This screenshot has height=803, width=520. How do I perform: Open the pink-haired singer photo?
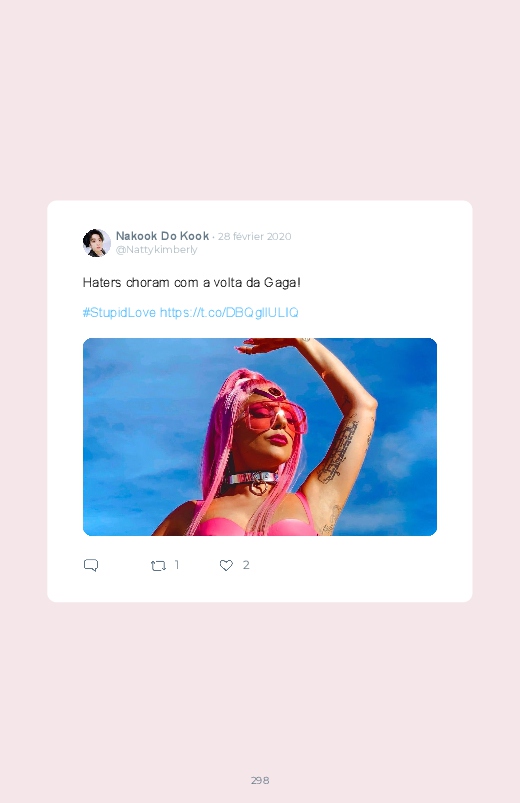pyautogui.click(x=260, y=437)
